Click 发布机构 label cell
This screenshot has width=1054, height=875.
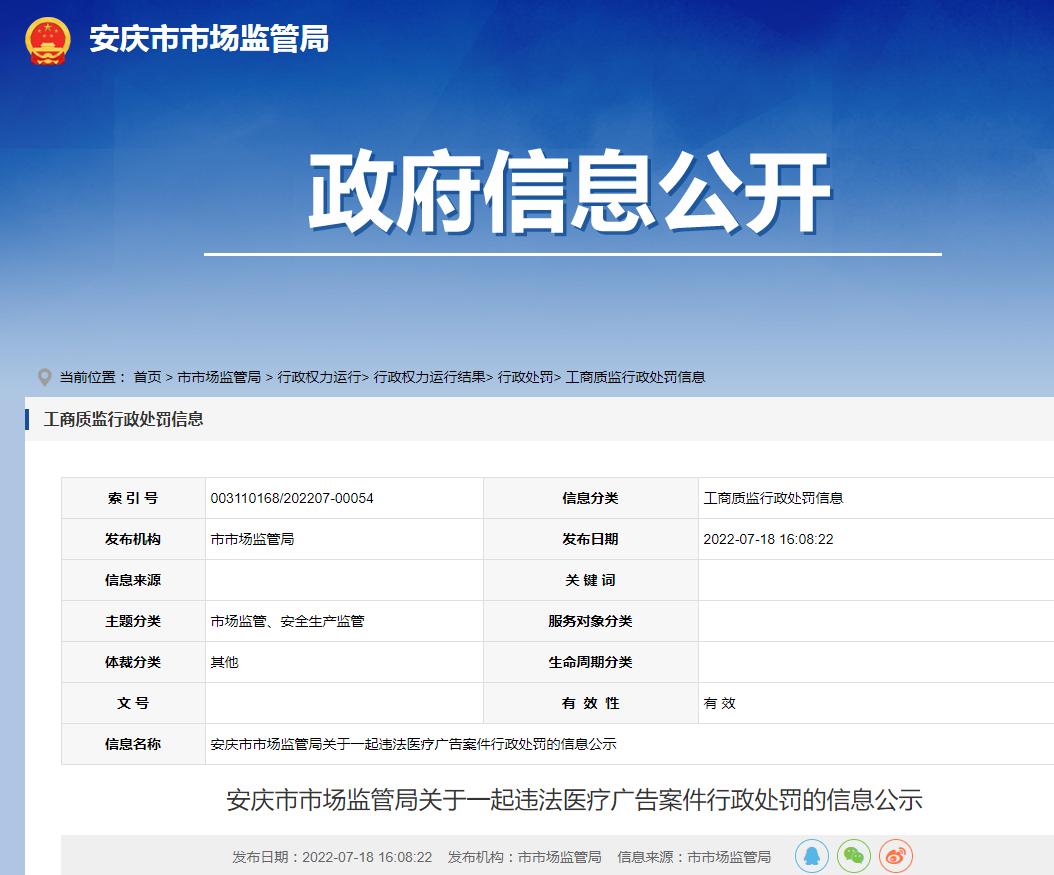[133, 539]
